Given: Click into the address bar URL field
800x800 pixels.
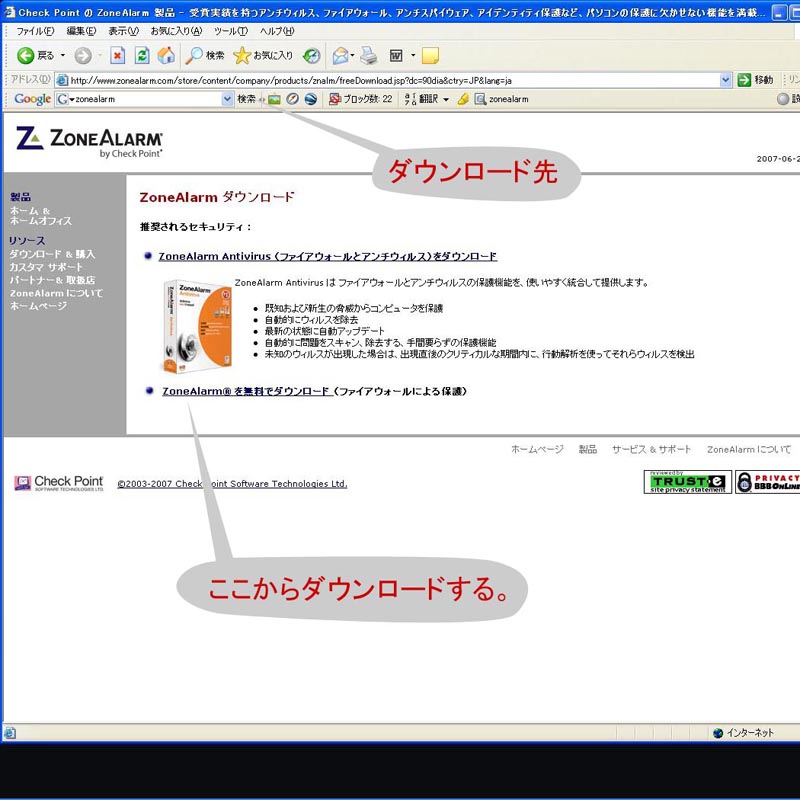Looking at the screenshot, I should pos(393,80).
